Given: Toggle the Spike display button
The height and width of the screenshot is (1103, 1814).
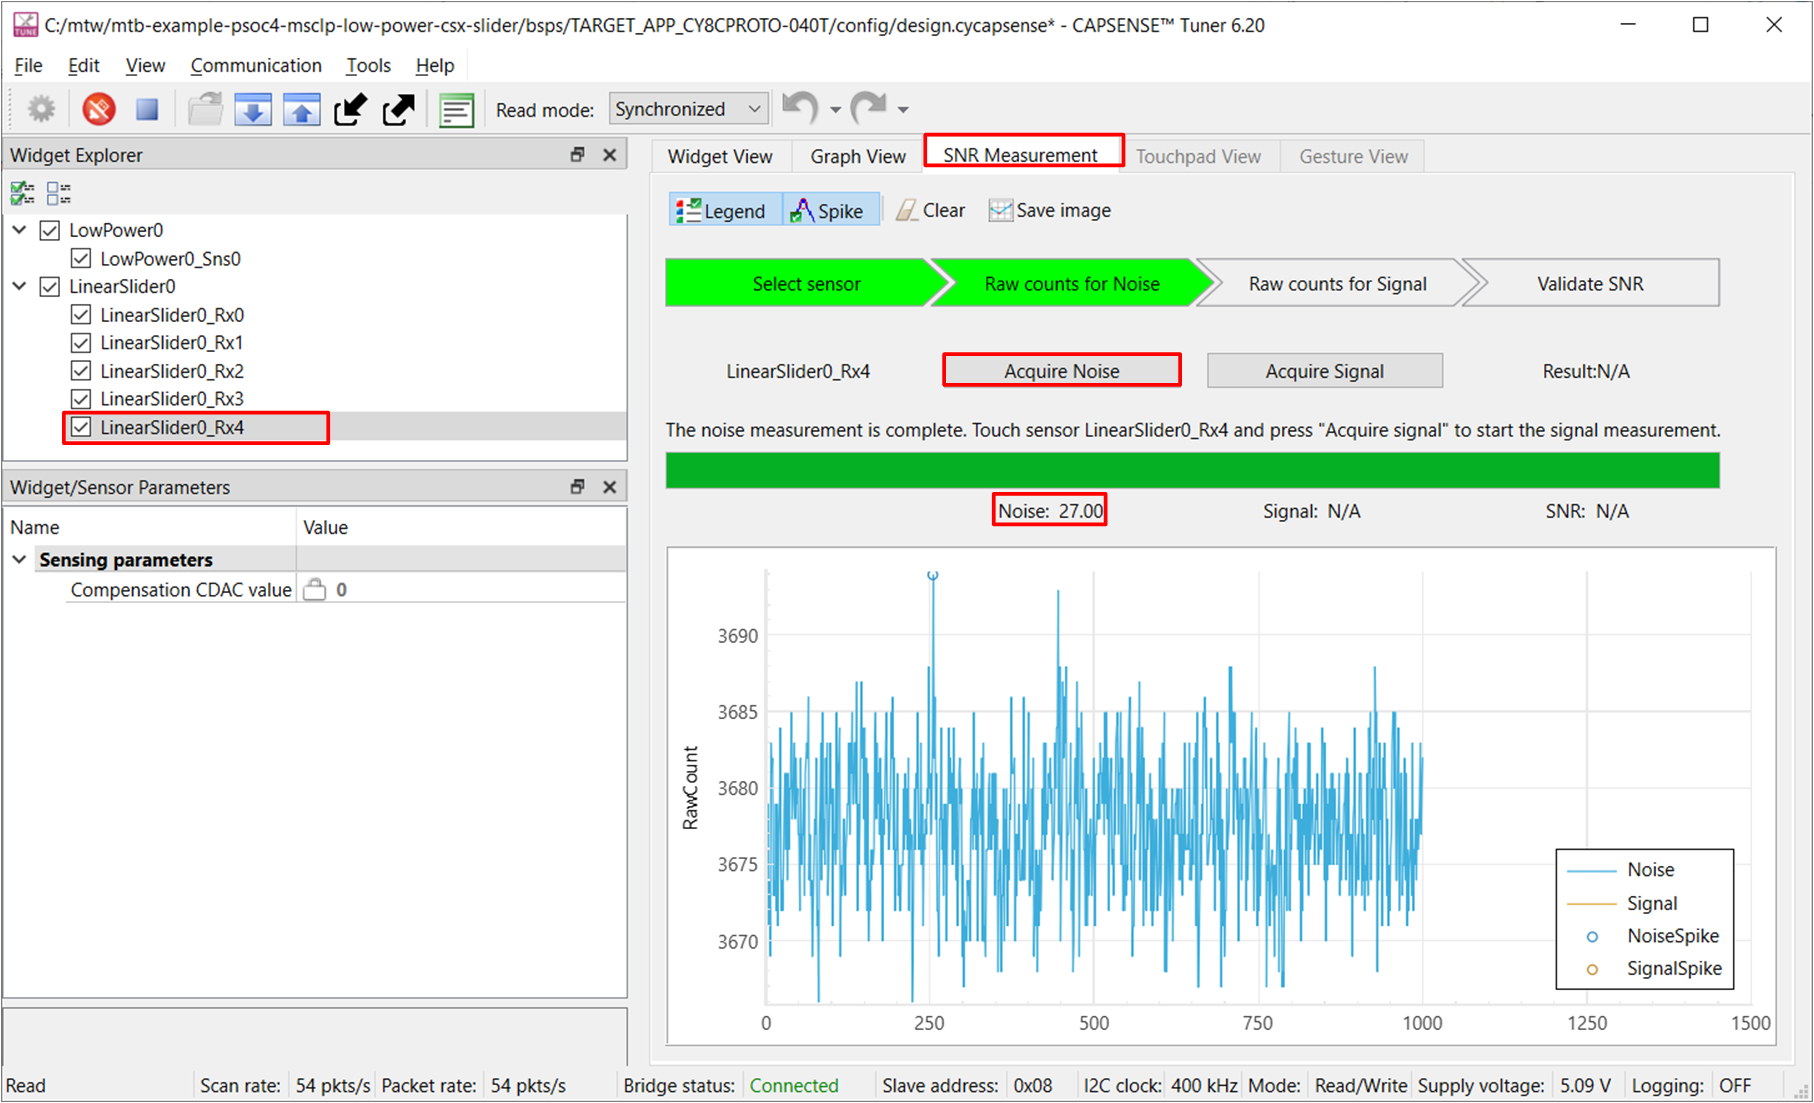Looking at the screenshot, I should click(x=830, y=210).
